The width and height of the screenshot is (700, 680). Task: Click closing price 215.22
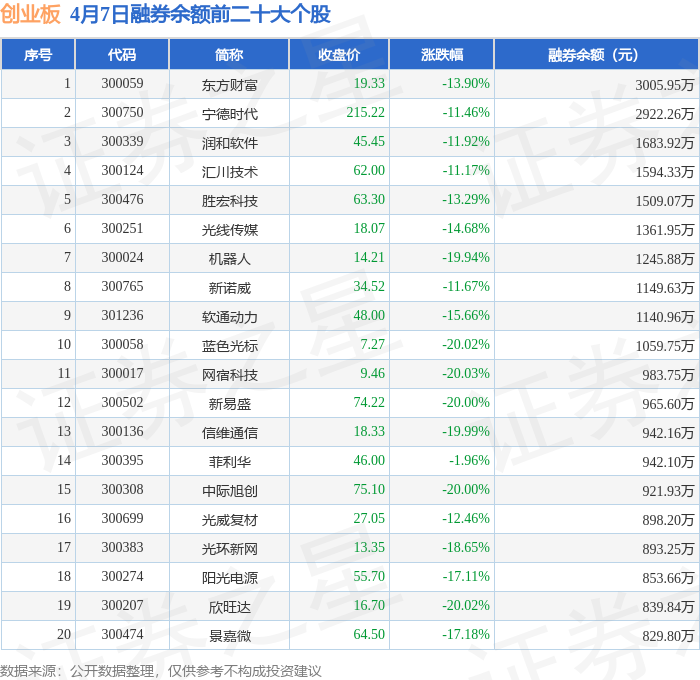point(366,113)
